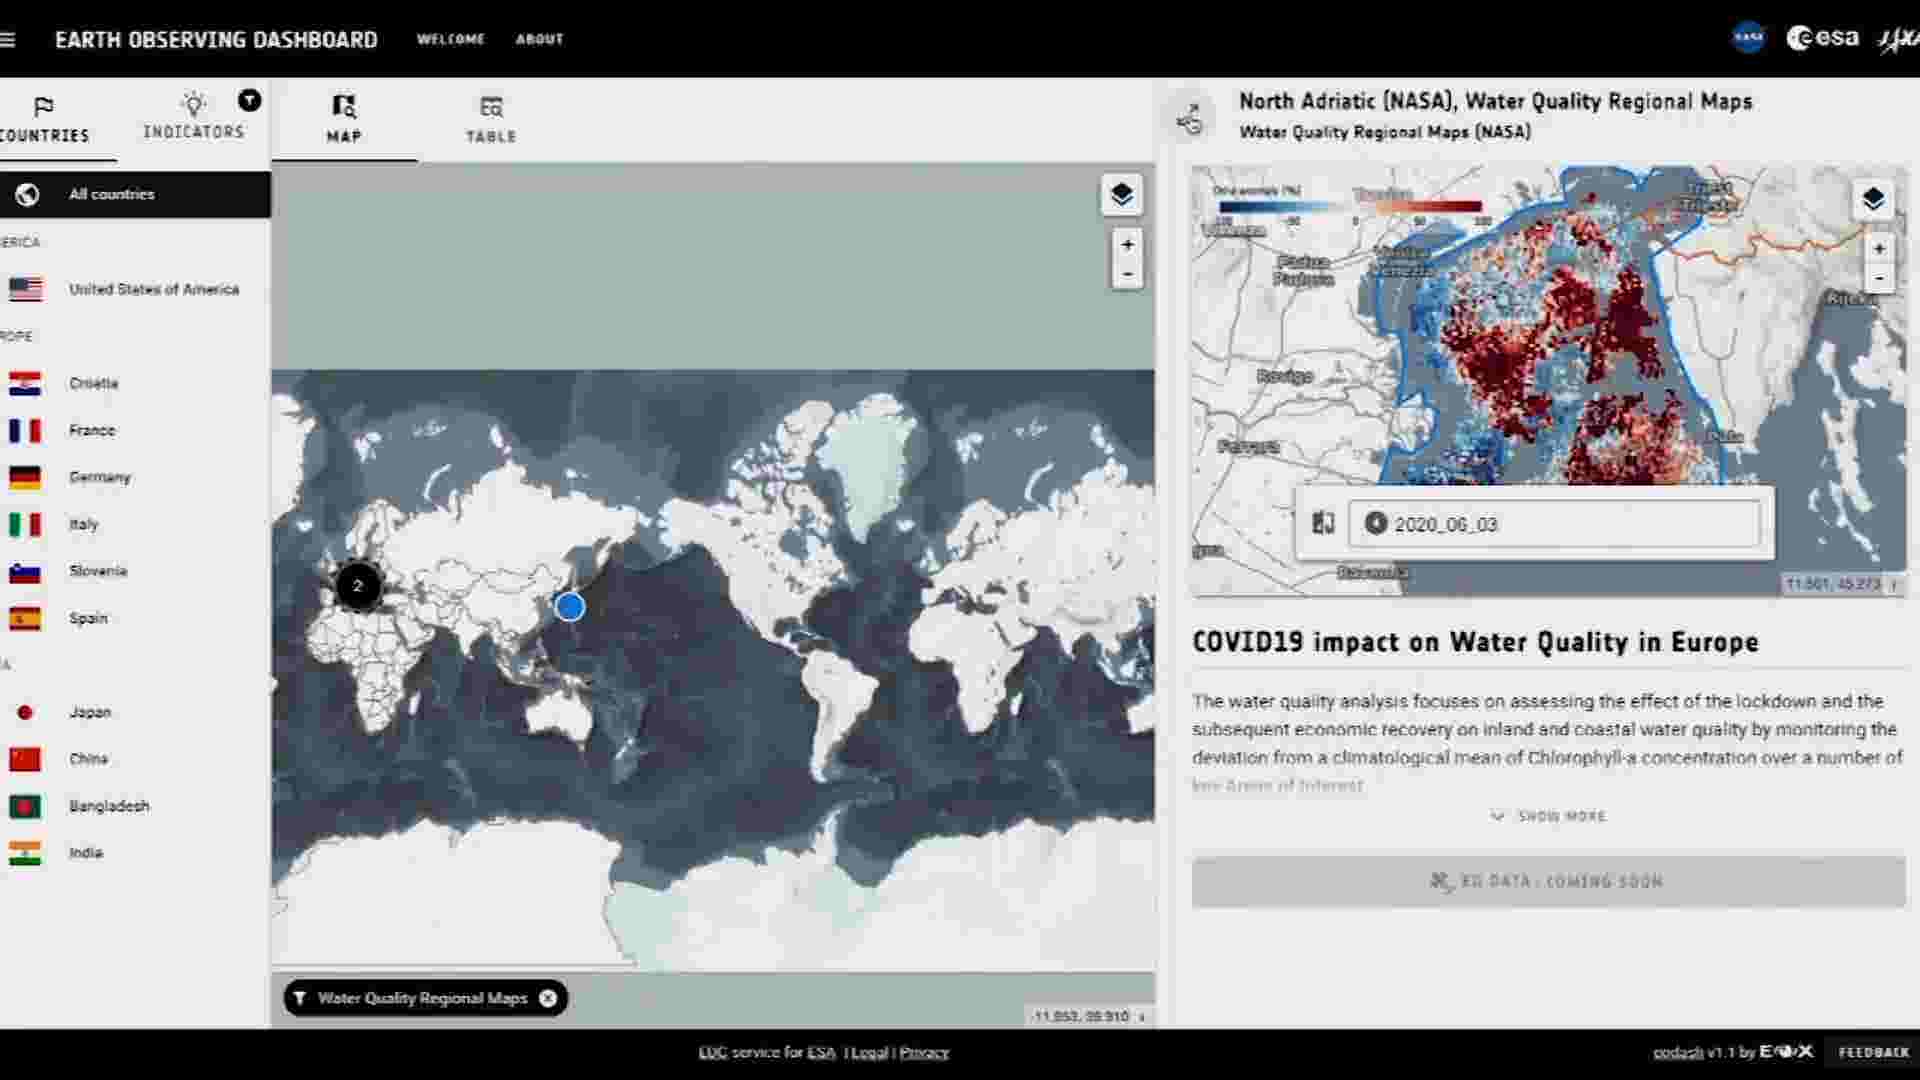1920x1080 pixels.
Task: Open layers icon on Adriatic map
Action: (1872, 199)
